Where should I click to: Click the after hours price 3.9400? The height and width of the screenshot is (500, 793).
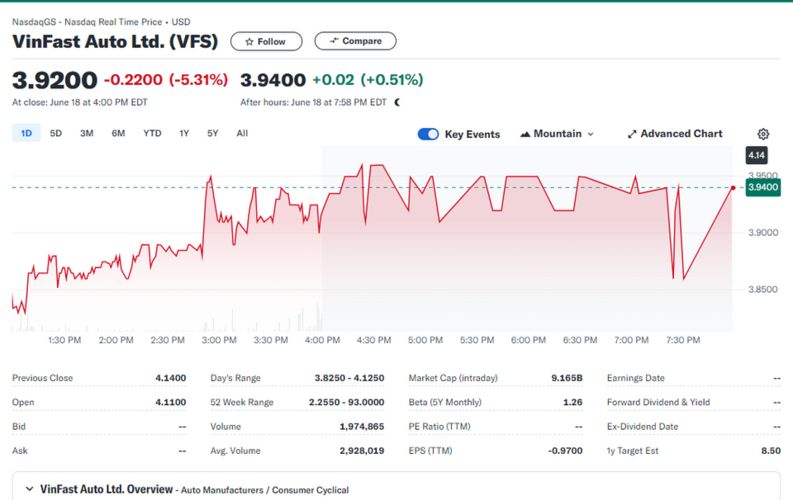(273, 80)
